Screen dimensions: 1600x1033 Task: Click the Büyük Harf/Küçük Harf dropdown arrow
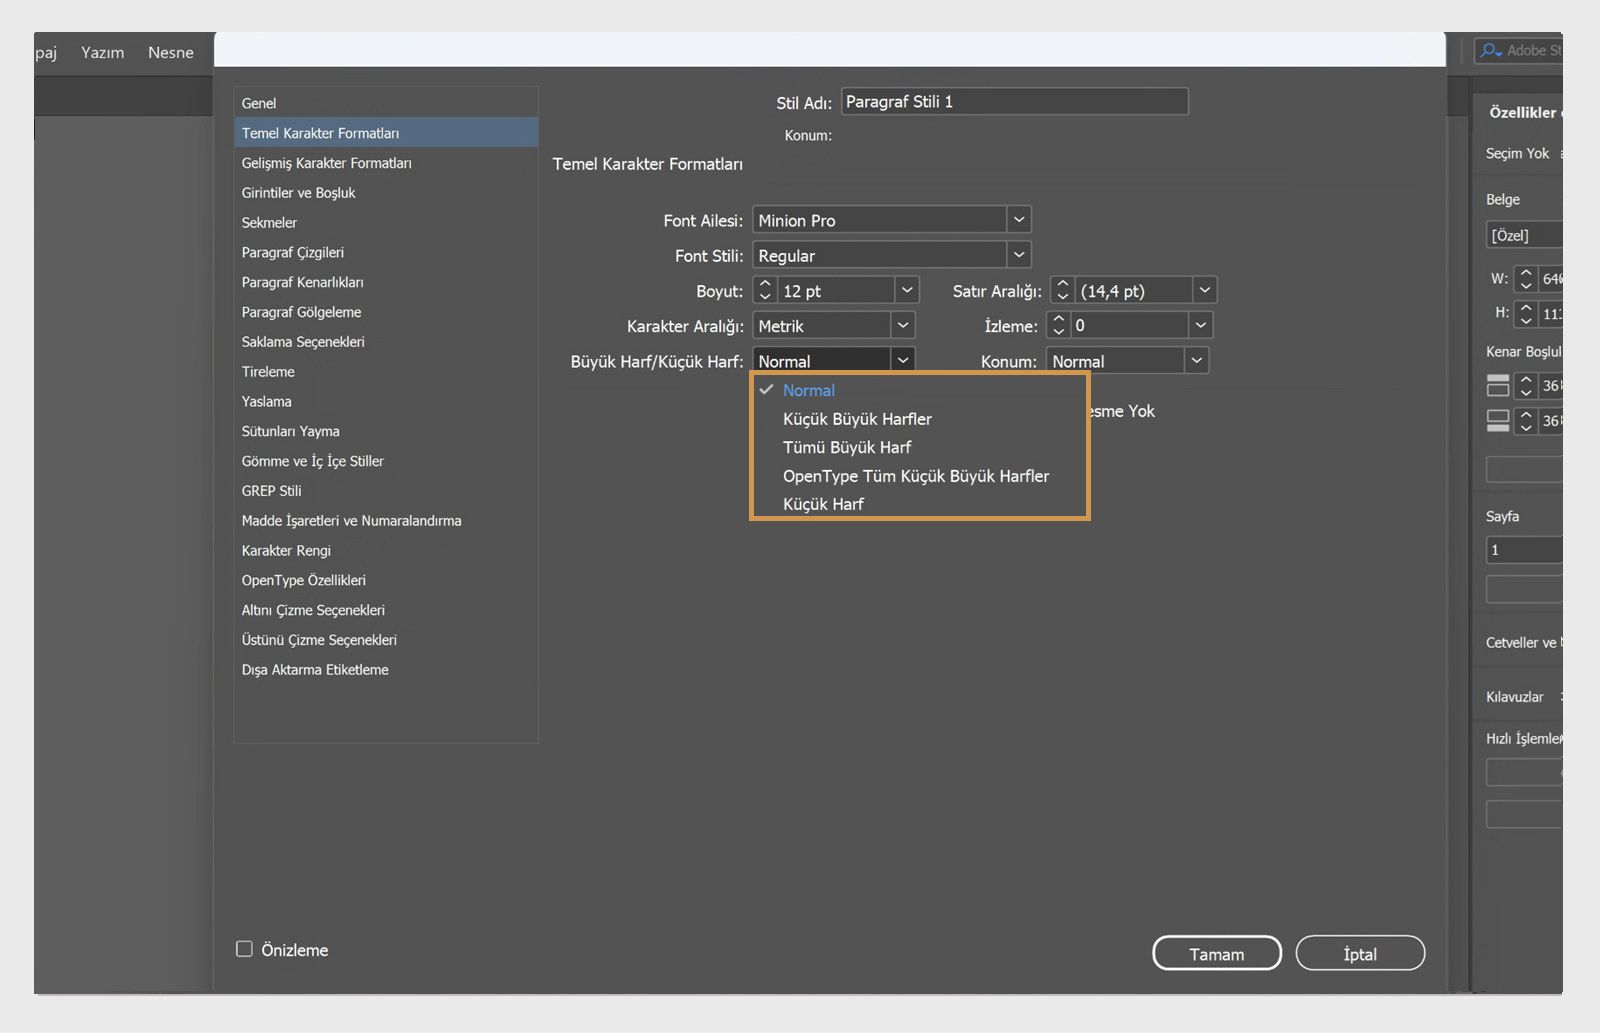pos(903,360)
